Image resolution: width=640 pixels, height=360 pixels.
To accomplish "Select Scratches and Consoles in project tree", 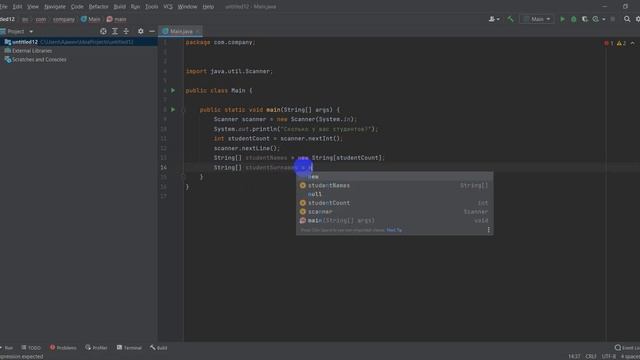I will click(x=39, y=60).
